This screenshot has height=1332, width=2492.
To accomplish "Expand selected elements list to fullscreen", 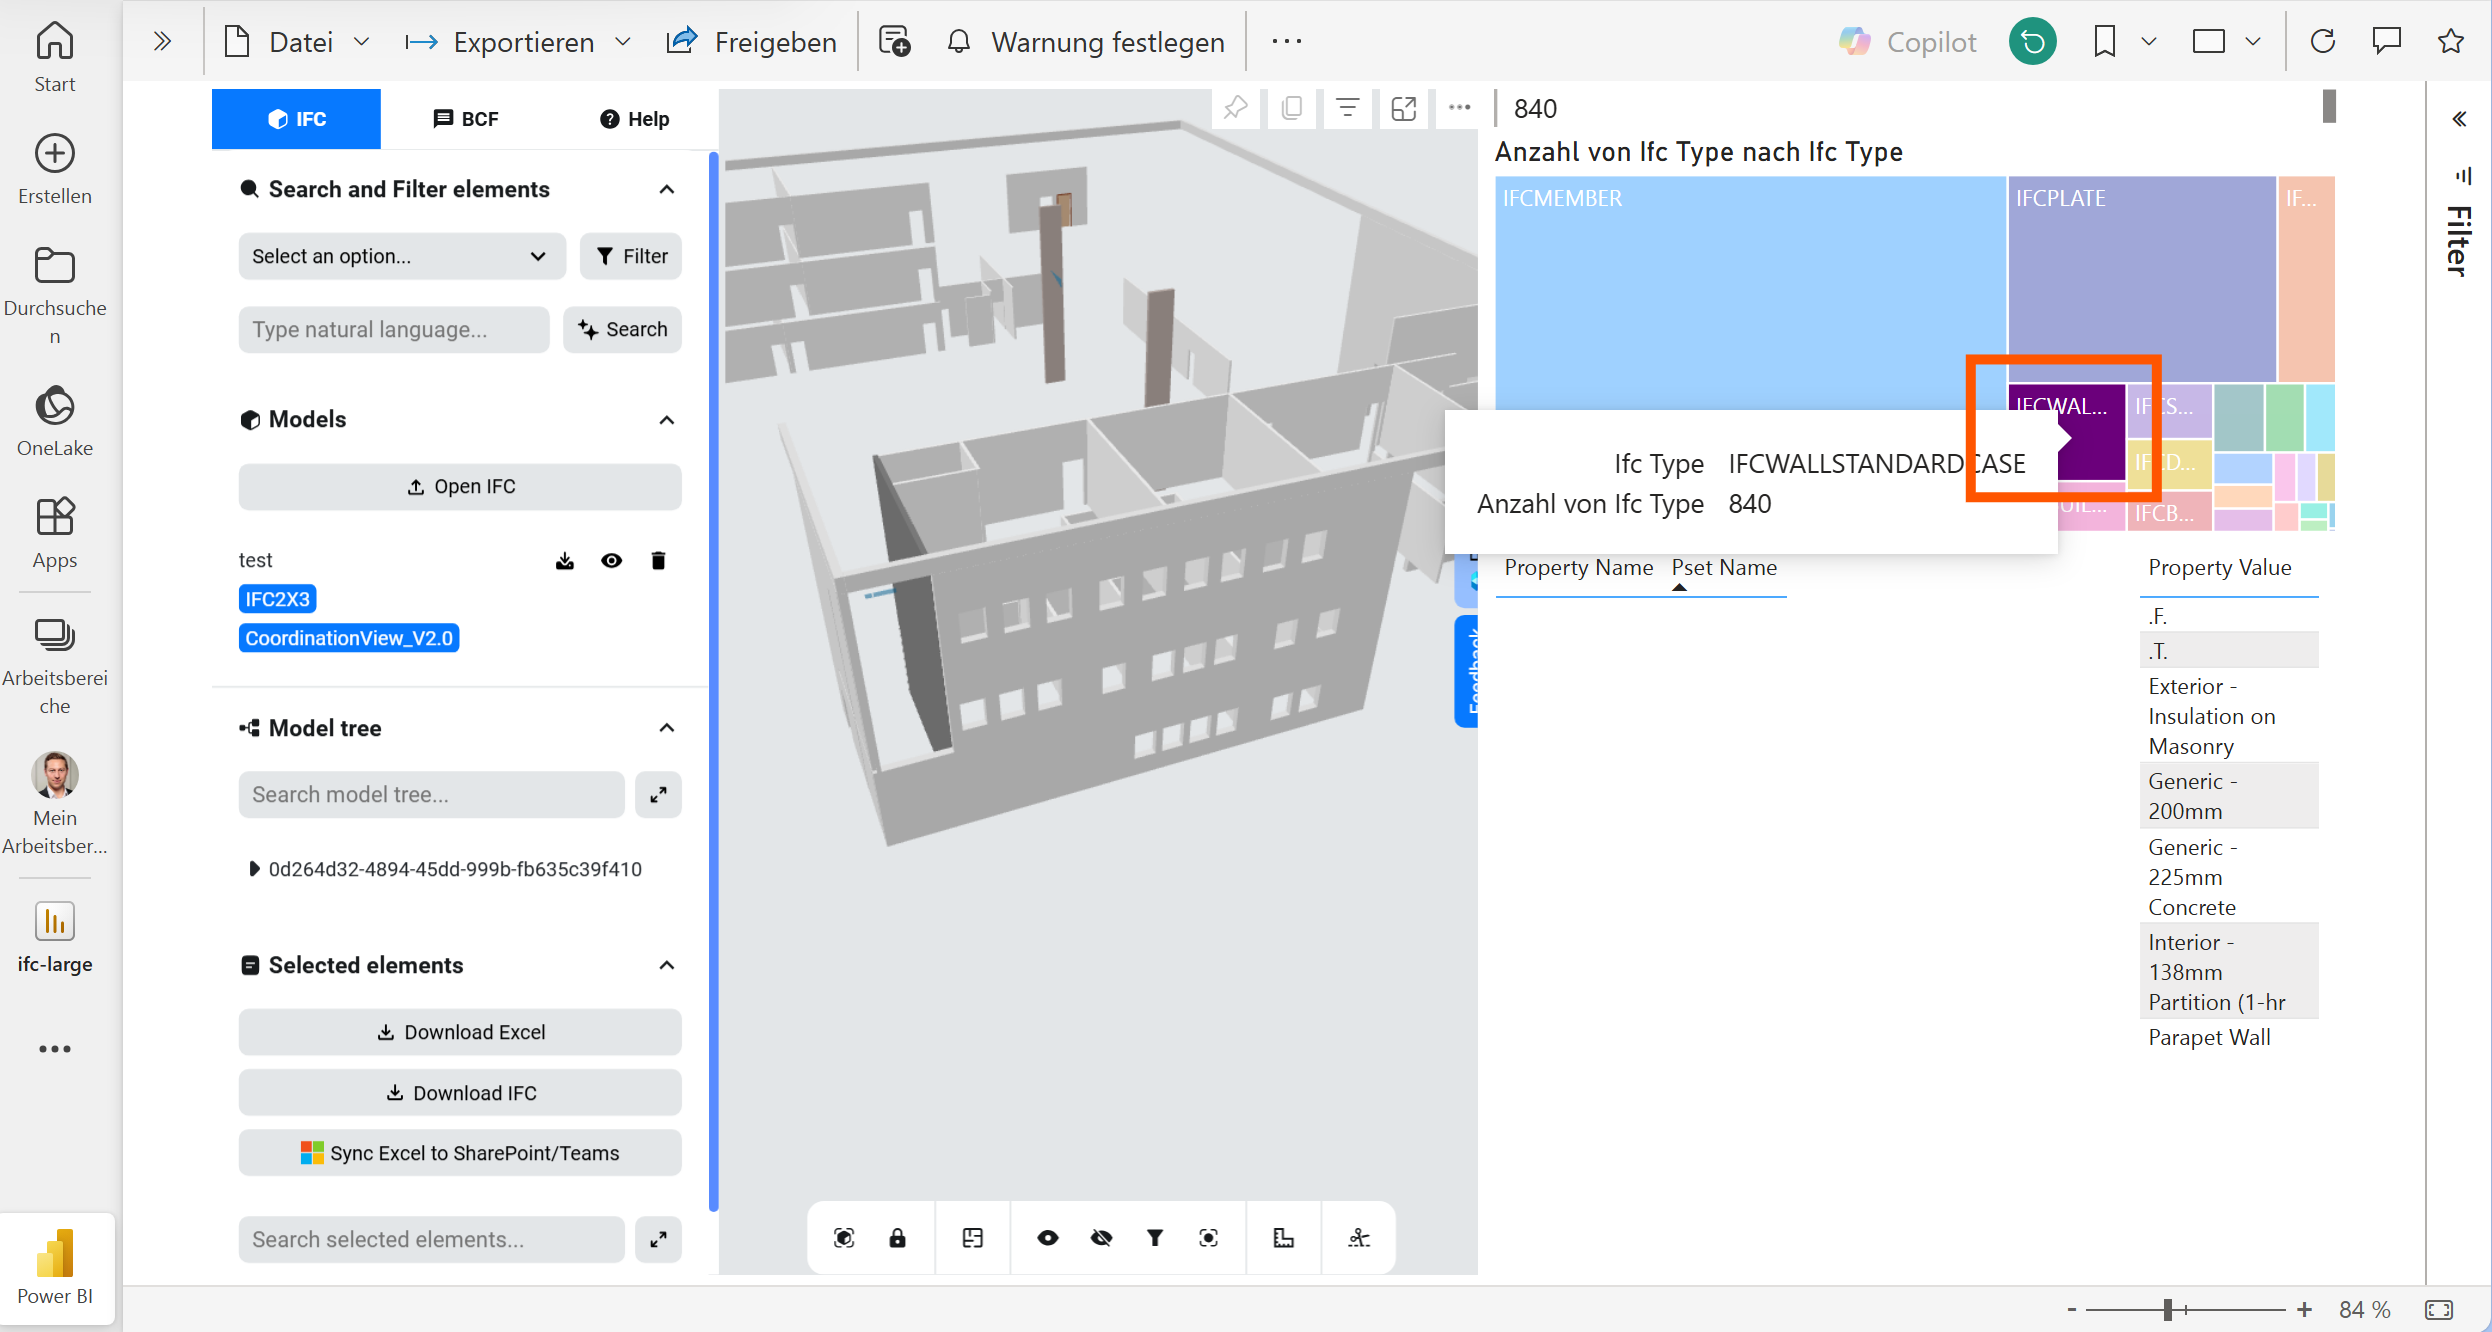I will 658,1240.
